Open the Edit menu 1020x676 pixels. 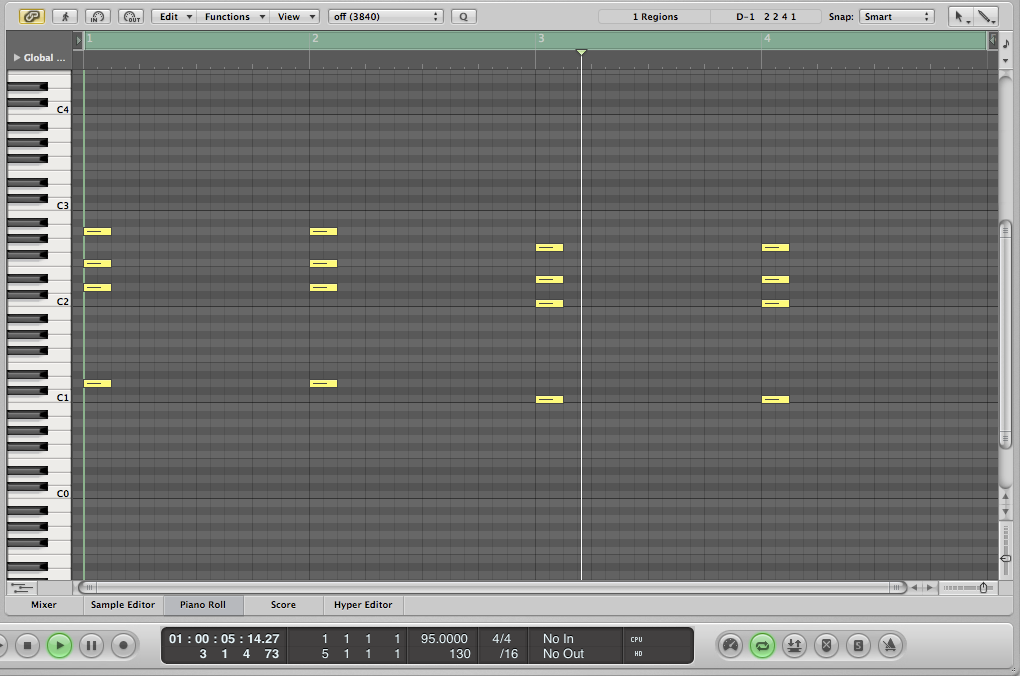coord(174,16)
